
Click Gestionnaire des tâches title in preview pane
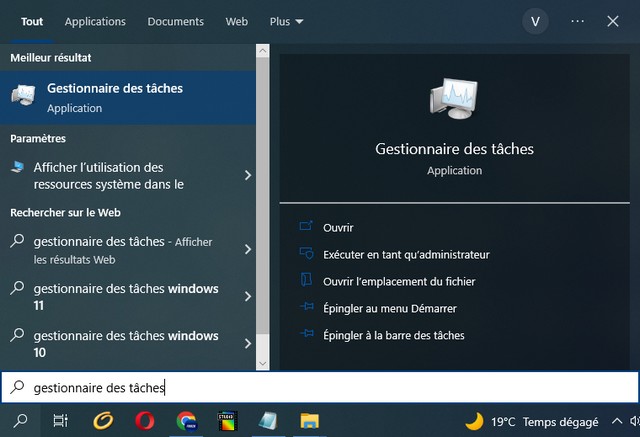pyautogui.click(x=454, y=149)
